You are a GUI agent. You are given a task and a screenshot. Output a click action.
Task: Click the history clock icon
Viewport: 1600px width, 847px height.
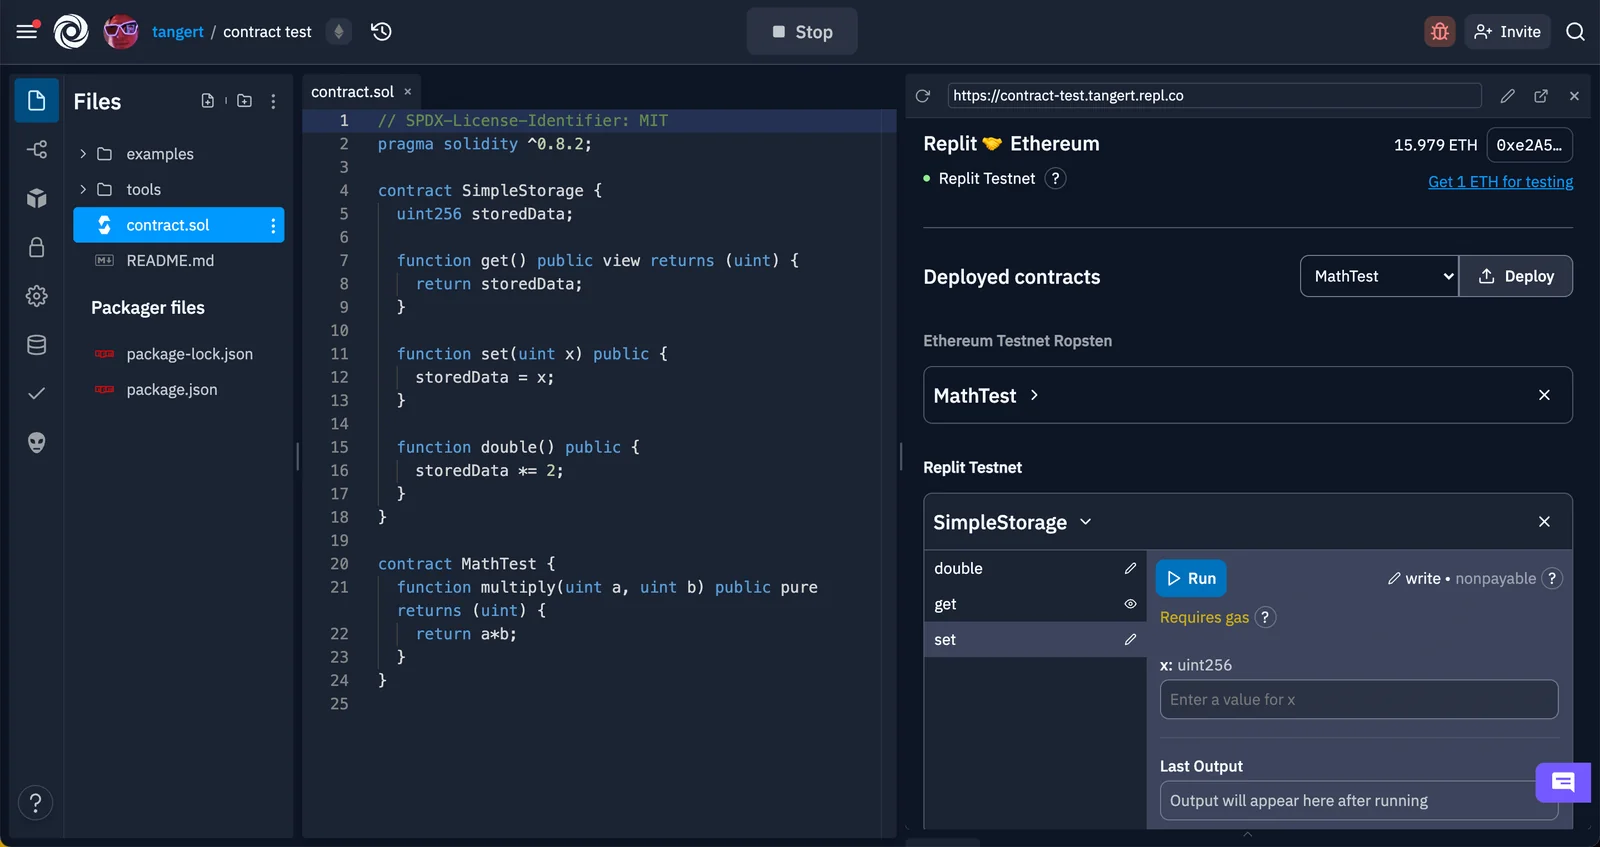381,32
